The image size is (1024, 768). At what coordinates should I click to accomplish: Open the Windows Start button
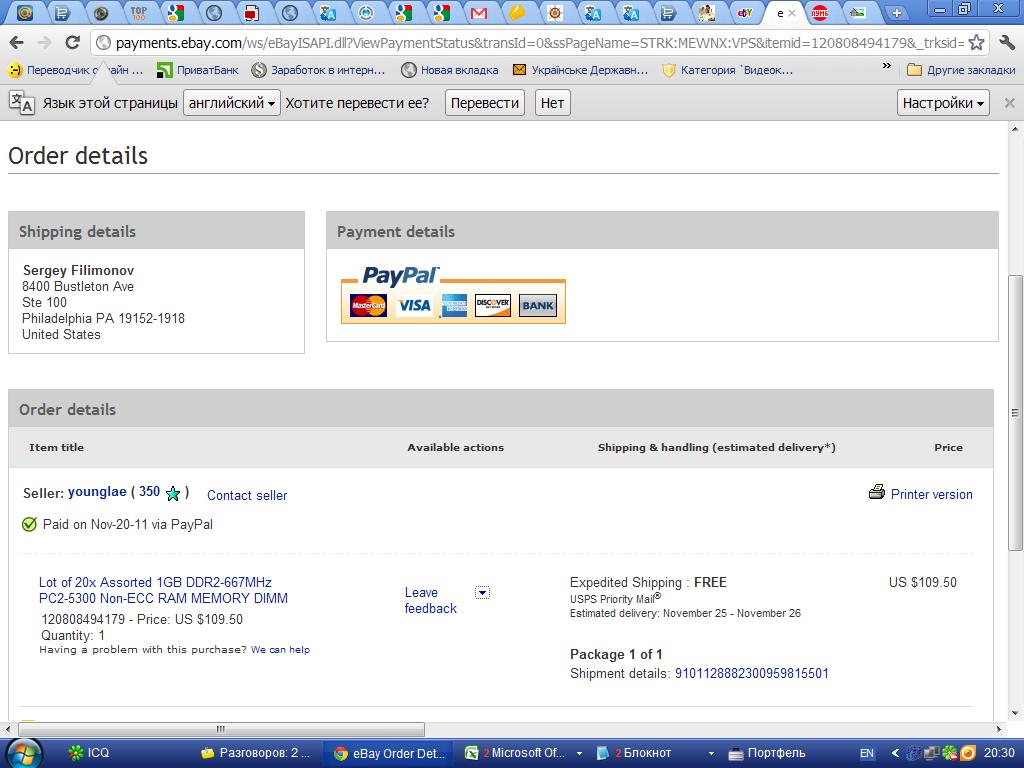[x=24, y=753]
